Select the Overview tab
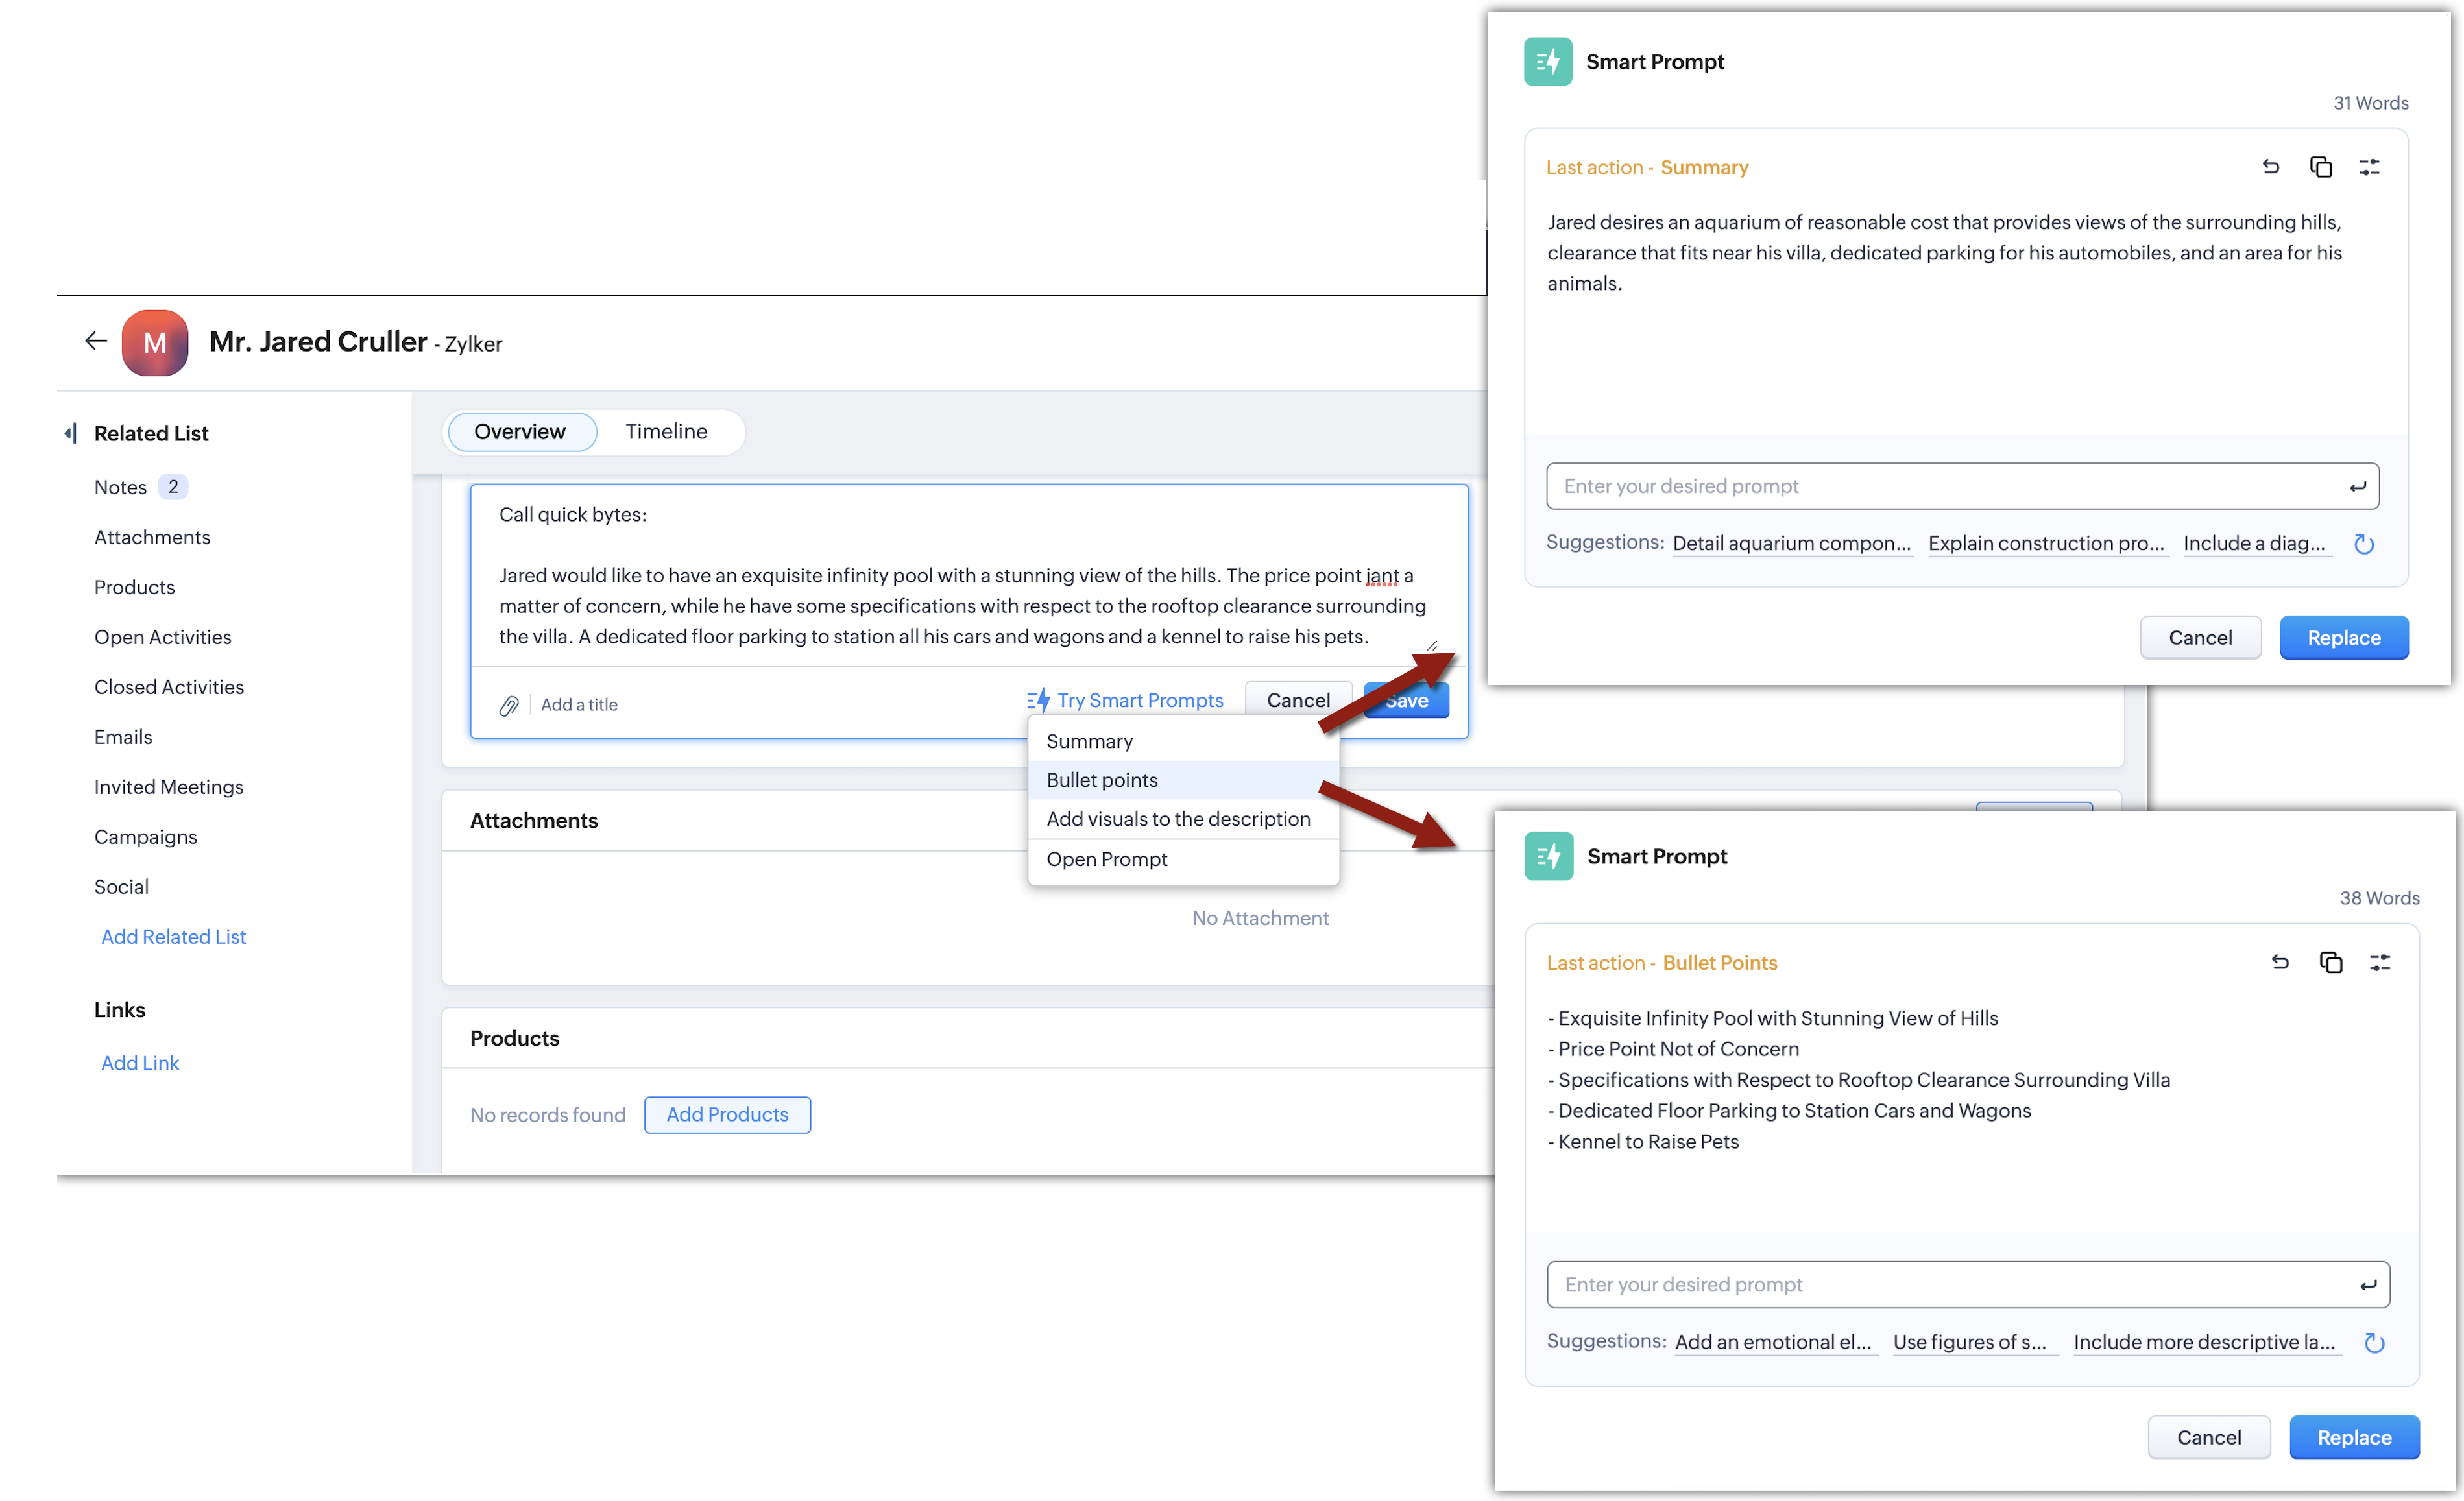The height and width of the screenshot is (1501, 2464). tap(519, 432)
